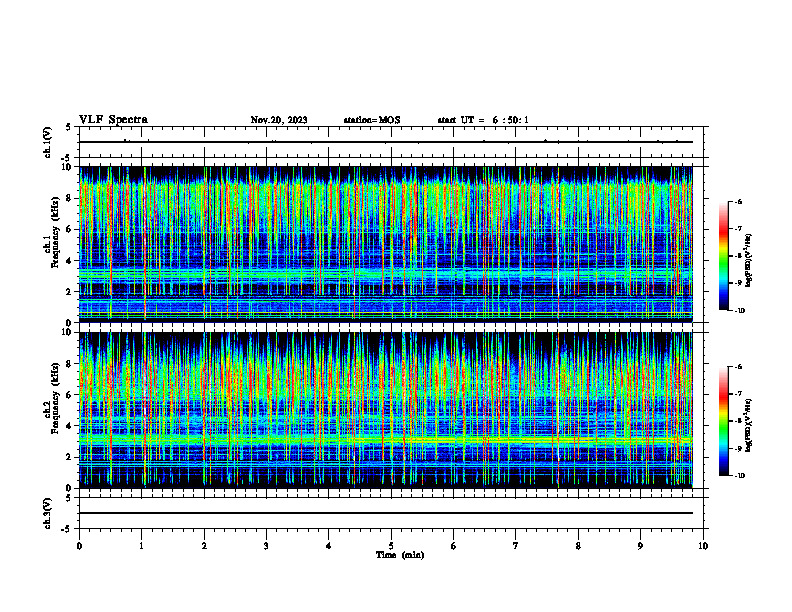Click the "8" kHz tick of ch.2 spectrogram
This screenshot has width=792, height=612.
tap(71, 364)
